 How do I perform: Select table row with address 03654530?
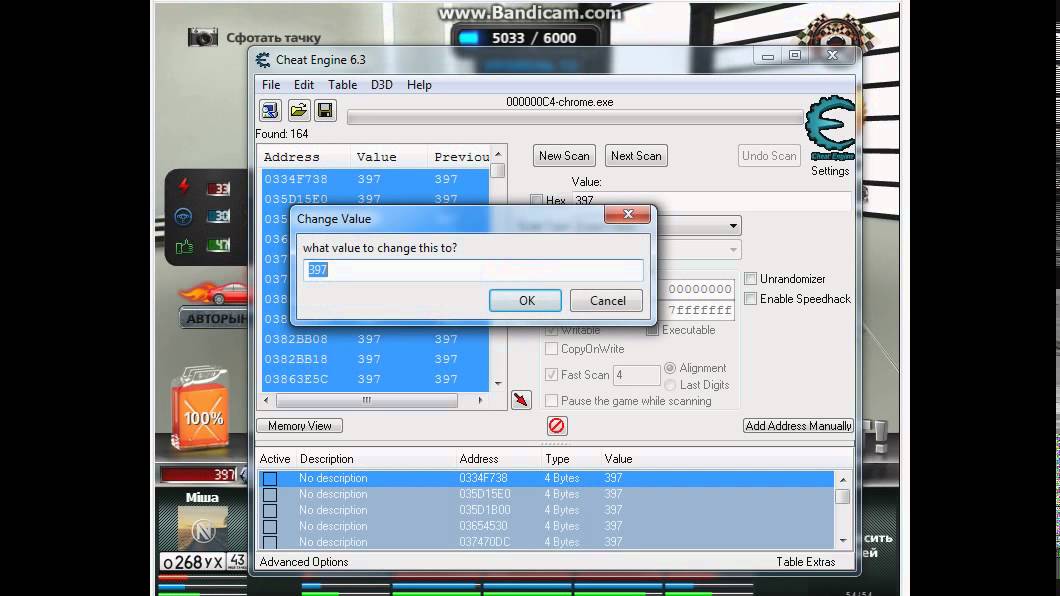[546, 526]
